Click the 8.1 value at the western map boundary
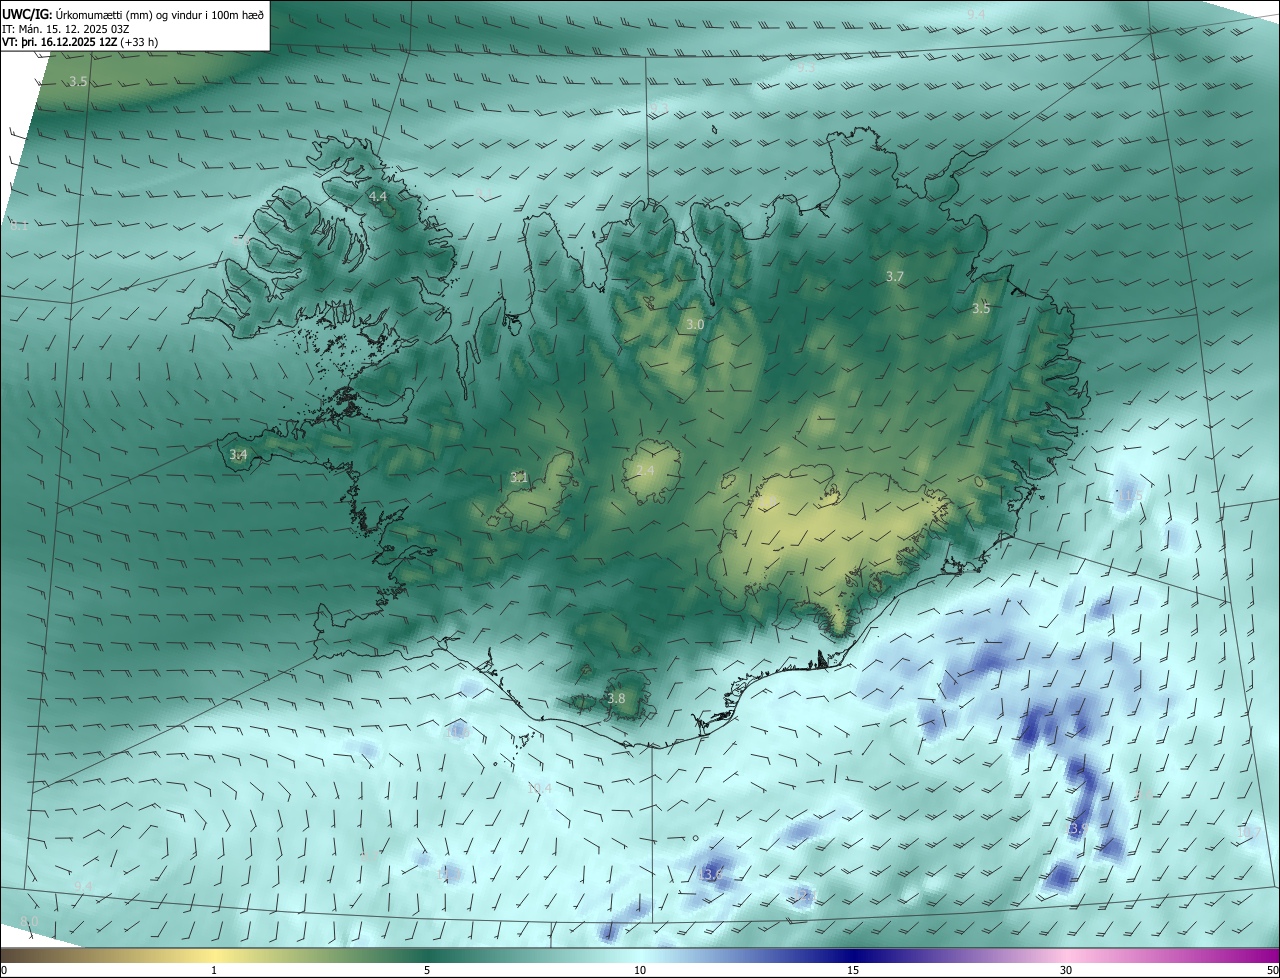 tap(19, 227)
